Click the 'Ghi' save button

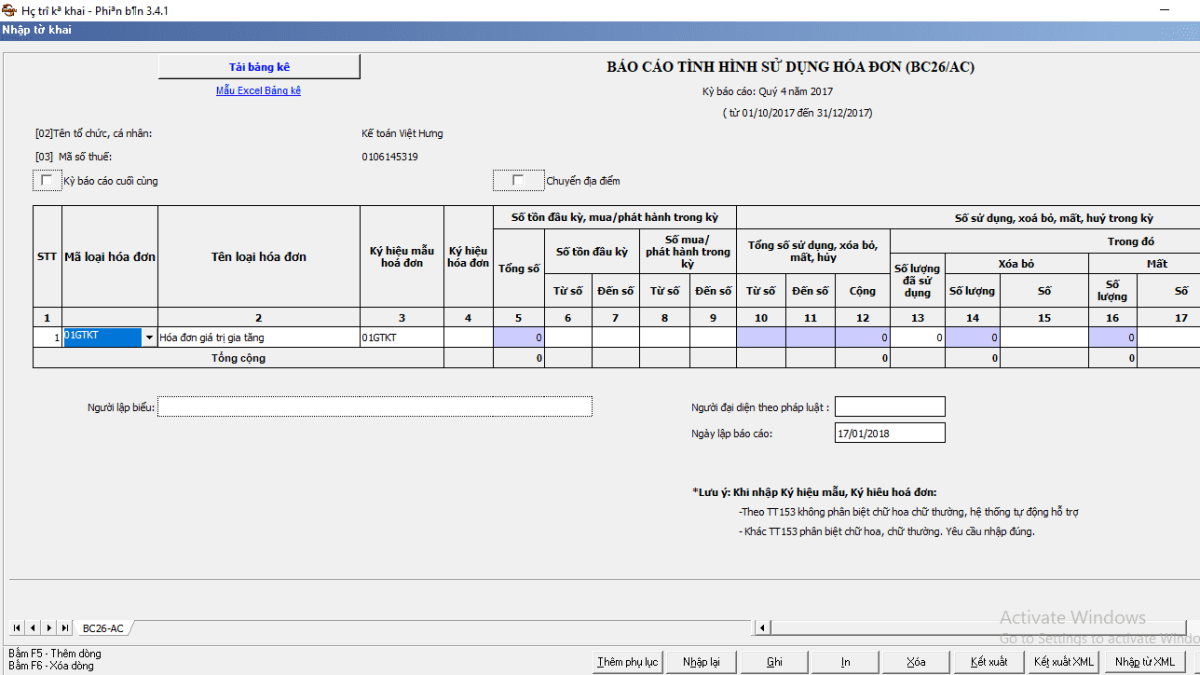(775, 662)
